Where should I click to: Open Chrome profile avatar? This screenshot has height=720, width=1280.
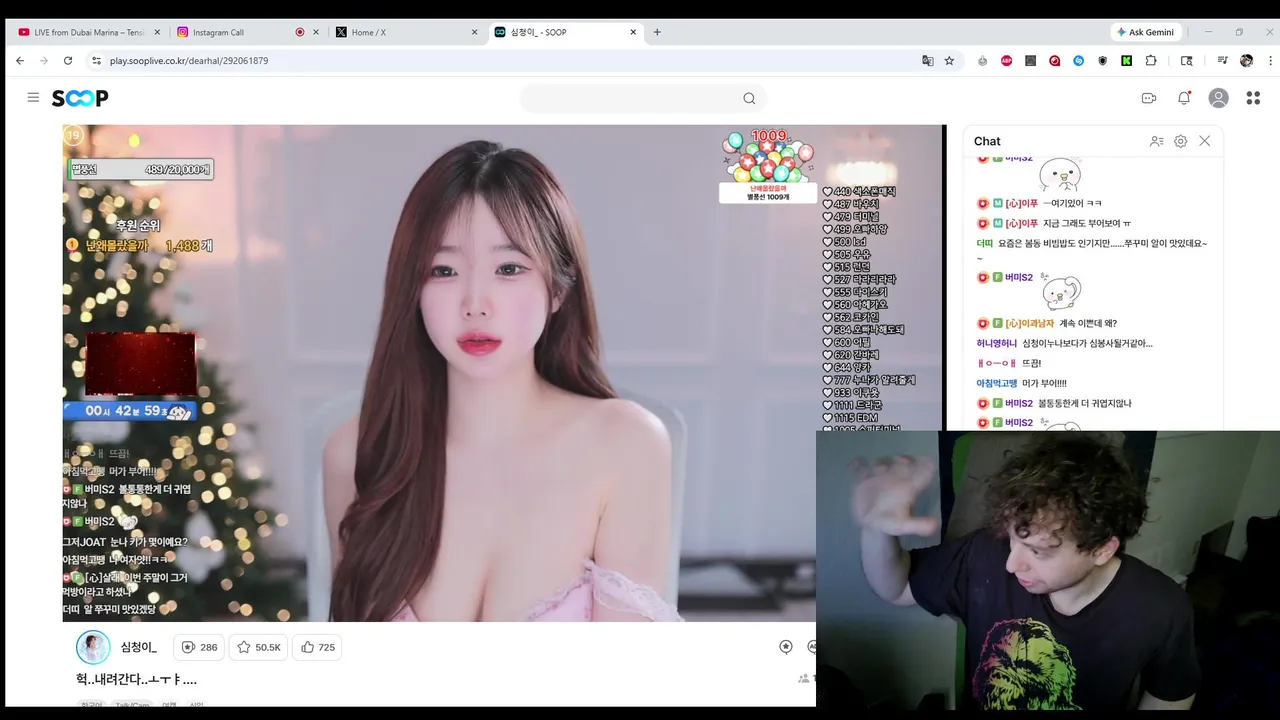tap(1246, 61)
